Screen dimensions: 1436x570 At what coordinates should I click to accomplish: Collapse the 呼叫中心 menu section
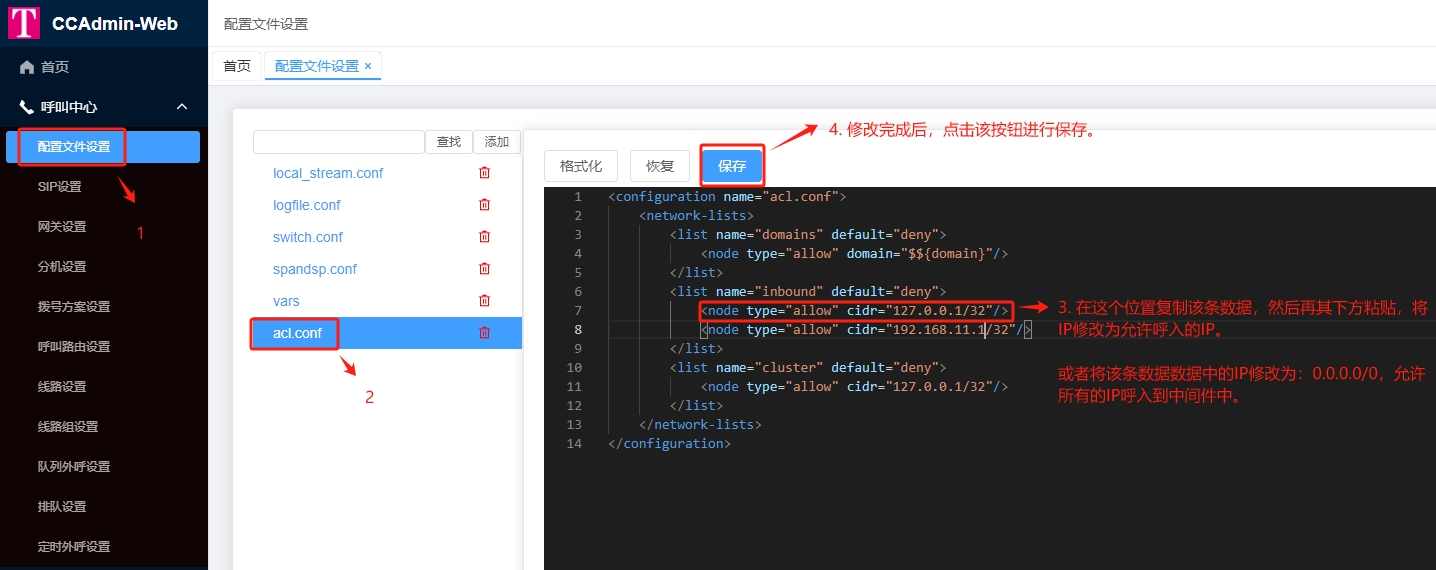click(182, 107)
